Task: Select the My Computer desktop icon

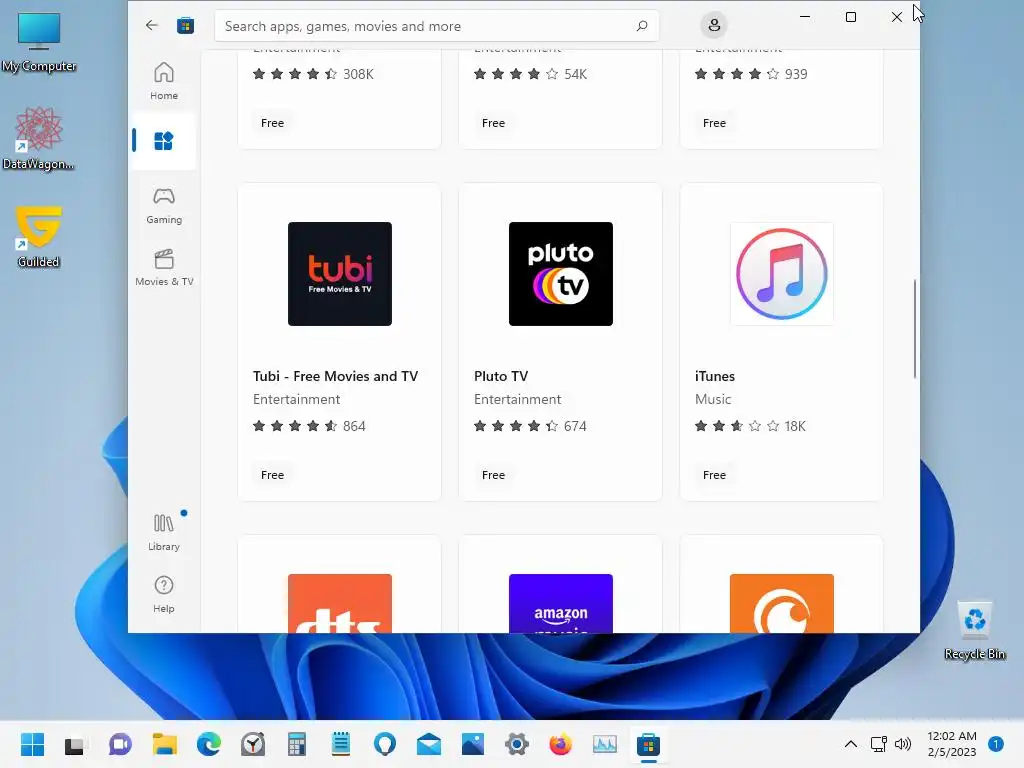Action: point(39,43)
